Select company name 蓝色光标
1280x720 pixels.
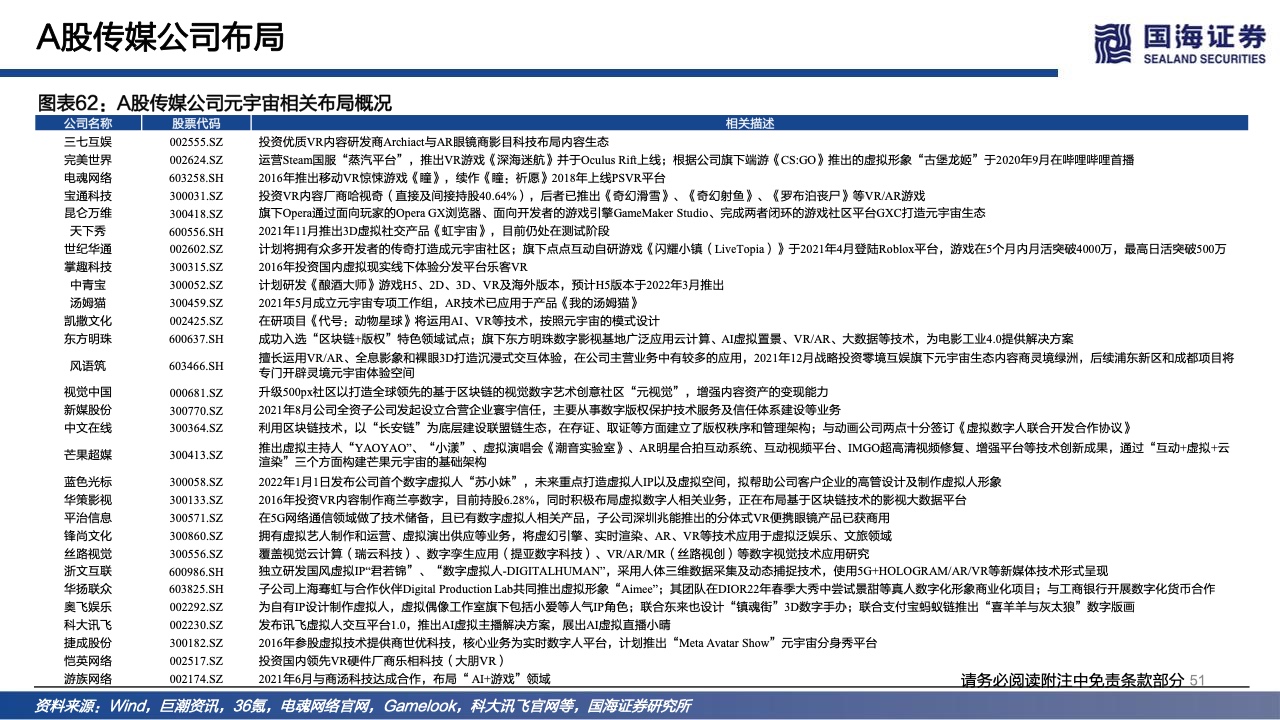tap(88, 481)
